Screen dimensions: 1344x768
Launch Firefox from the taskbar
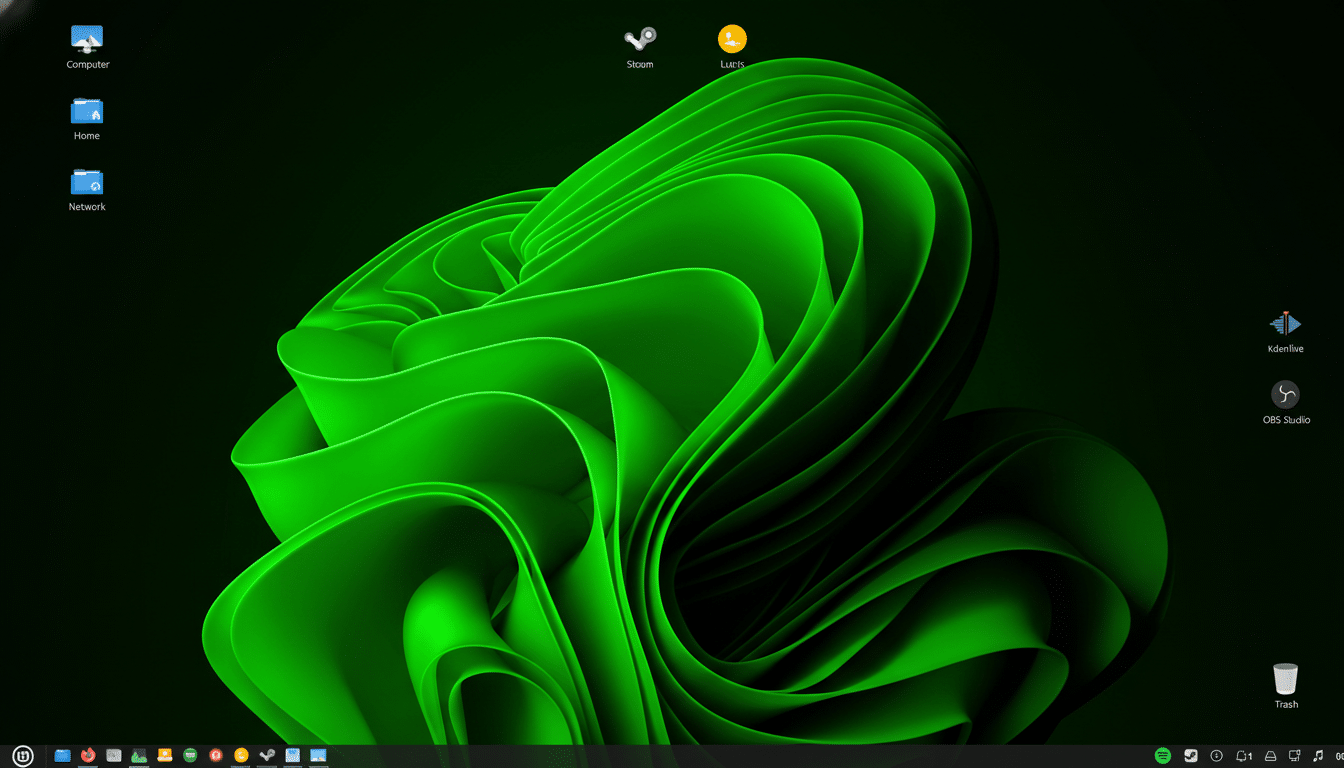(x=88, y=755)
